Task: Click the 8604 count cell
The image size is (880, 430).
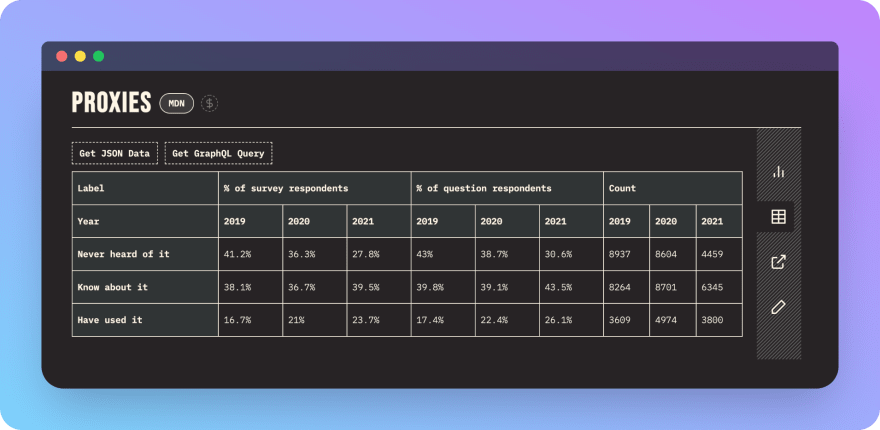Action: pos(673,254)
